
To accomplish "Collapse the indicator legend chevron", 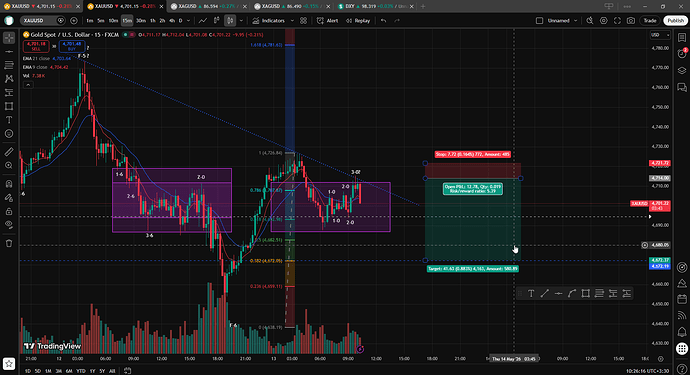I will (x=28, y=85).
